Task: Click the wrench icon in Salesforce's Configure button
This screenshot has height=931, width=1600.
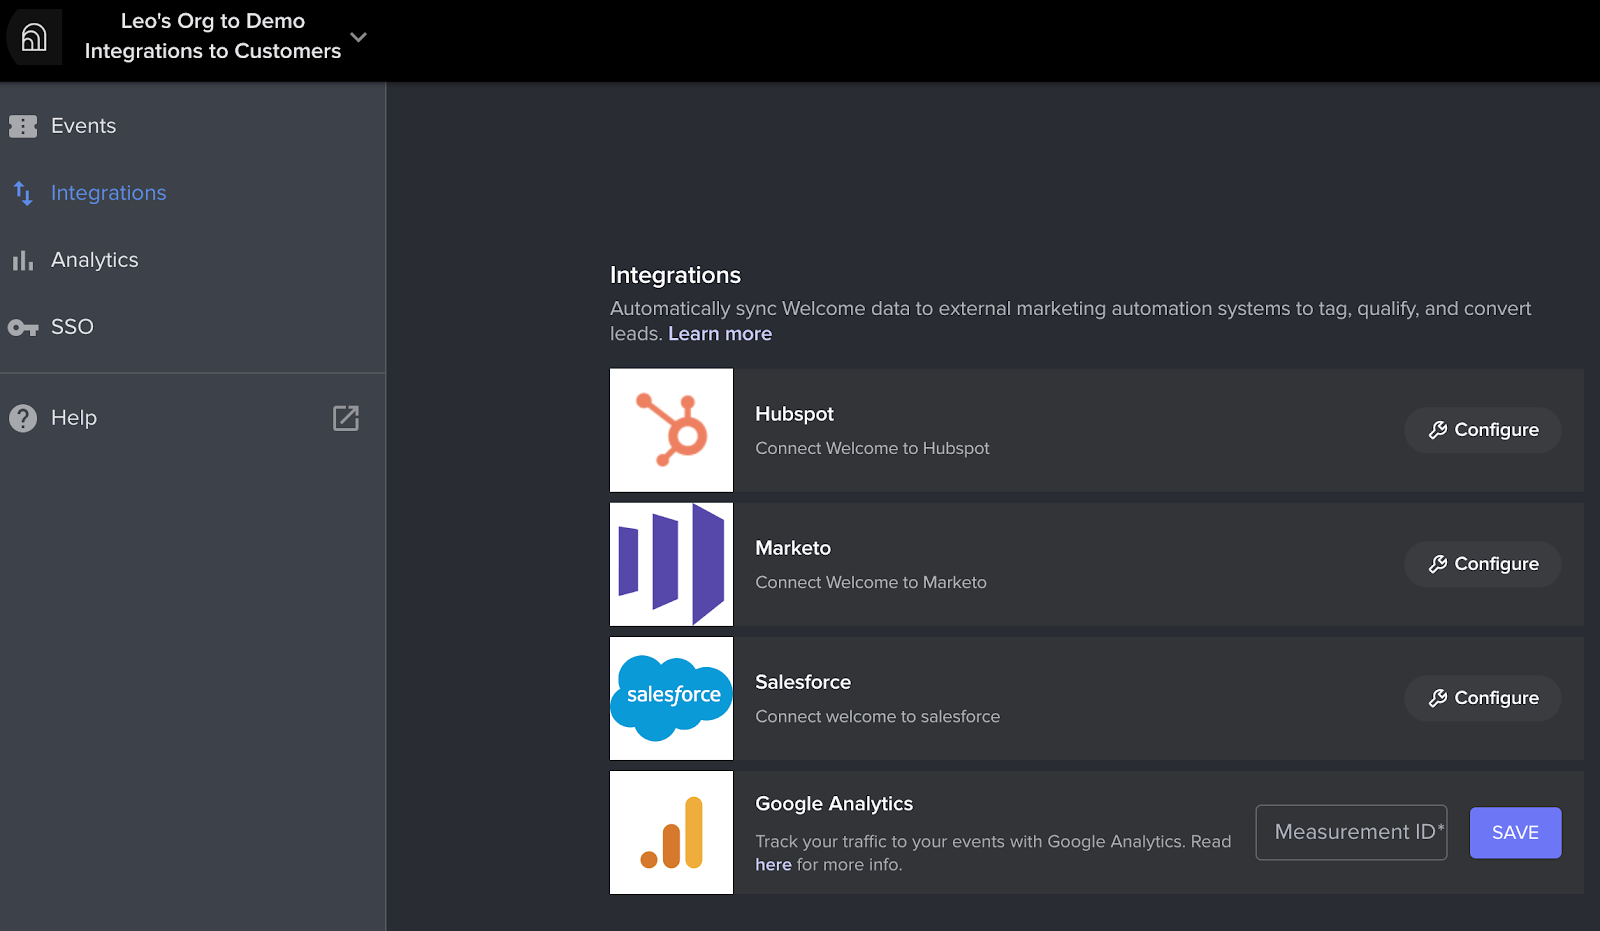Action: coord(1438,698)
